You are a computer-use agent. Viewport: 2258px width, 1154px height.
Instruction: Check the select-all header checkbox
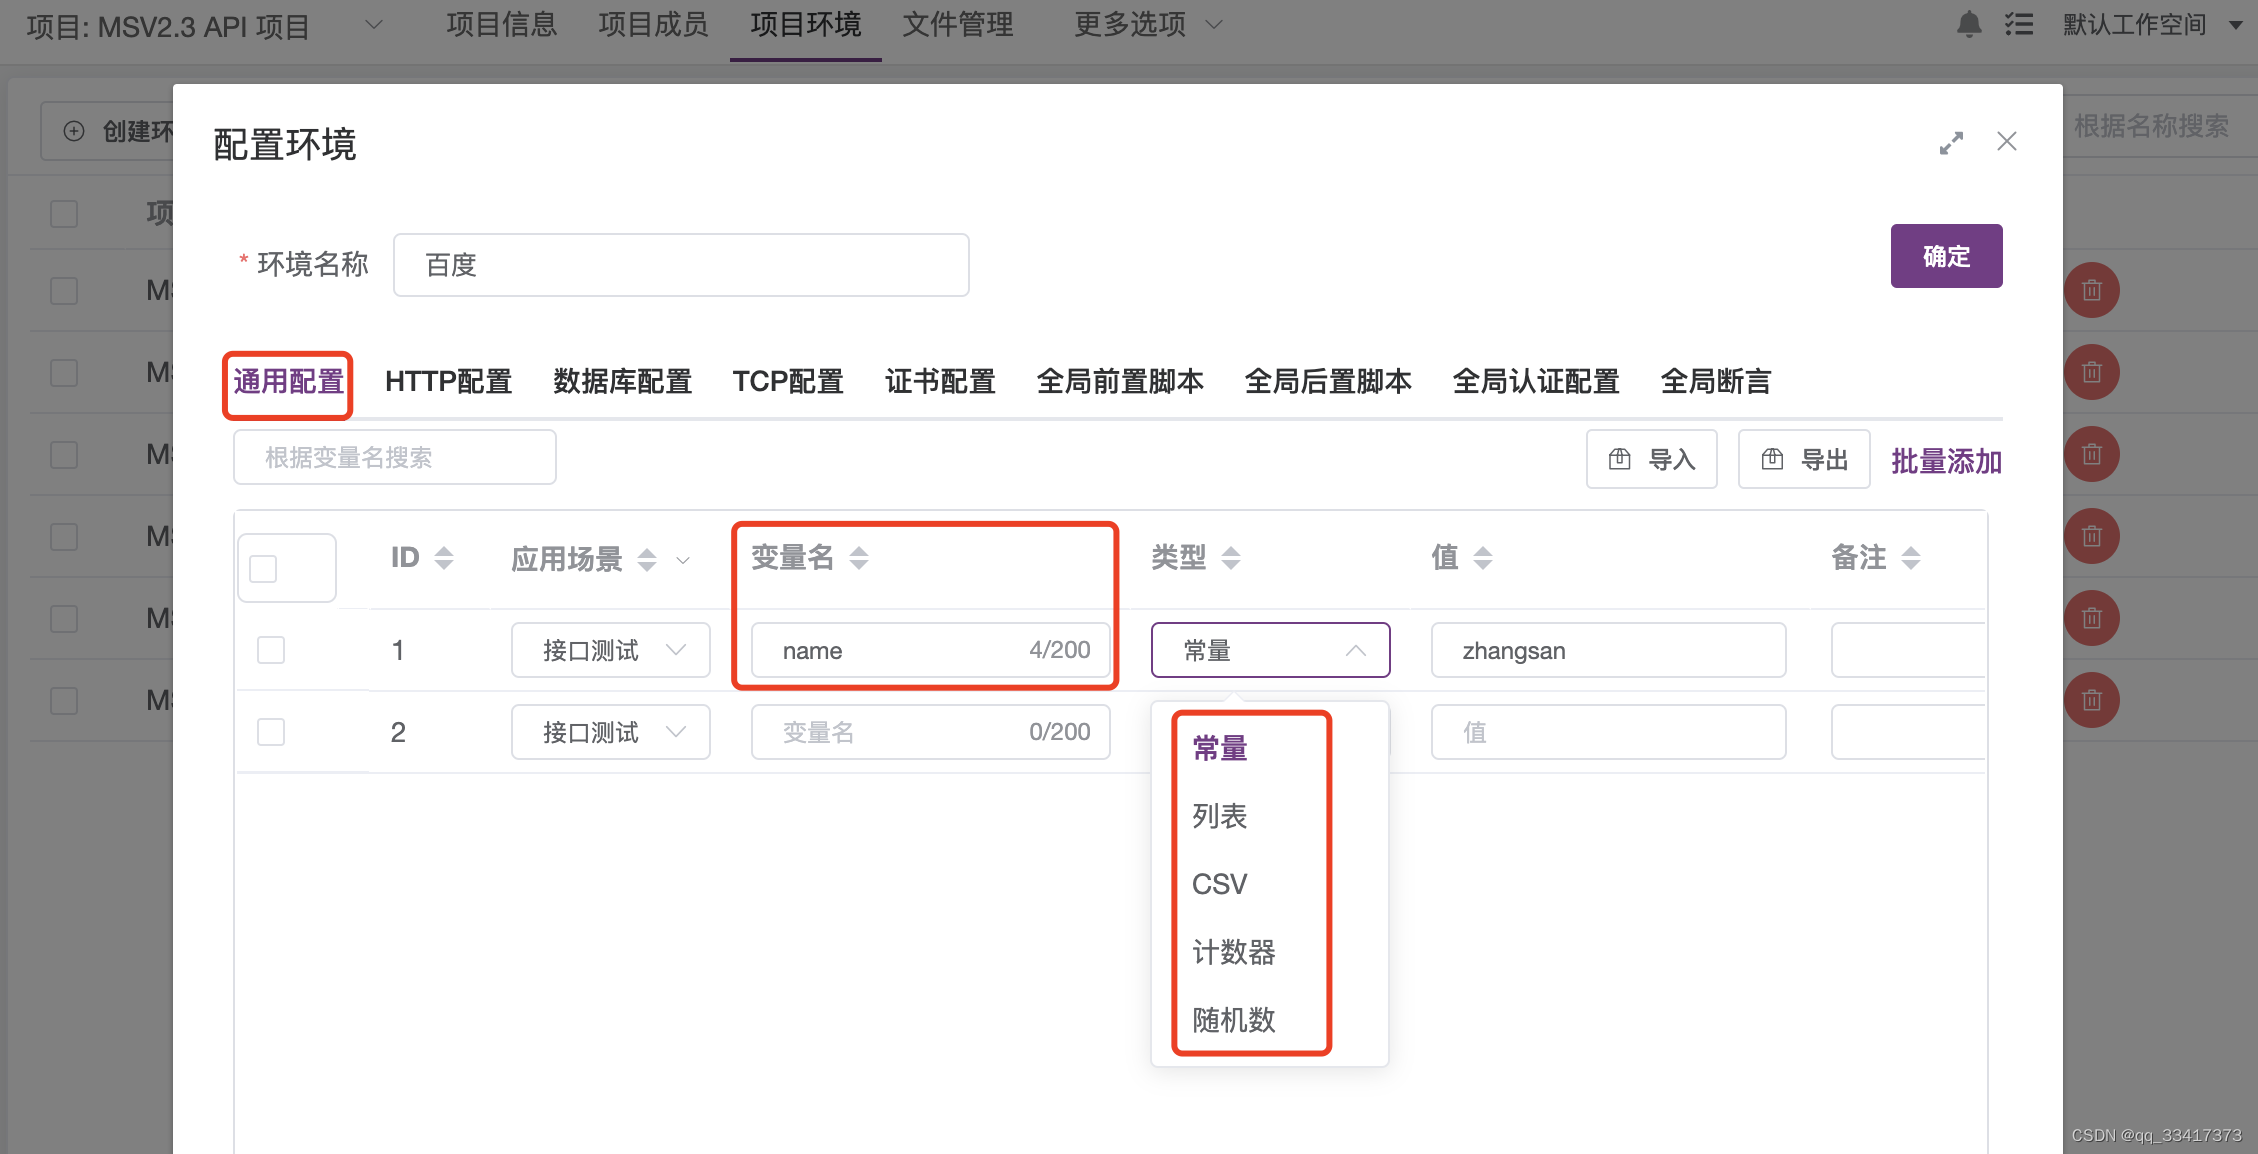click(x=263, y=569)
